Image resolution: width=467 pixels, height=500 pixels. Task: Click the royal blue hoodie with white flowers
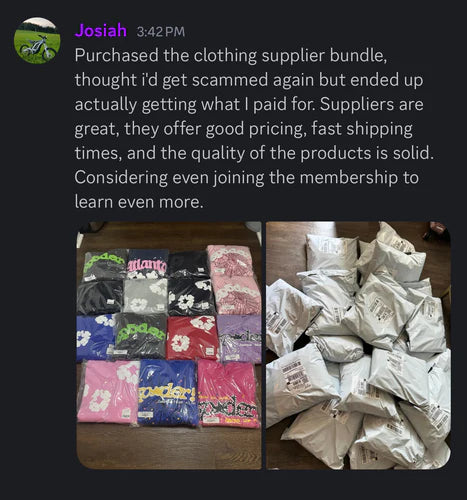point(95,338)
